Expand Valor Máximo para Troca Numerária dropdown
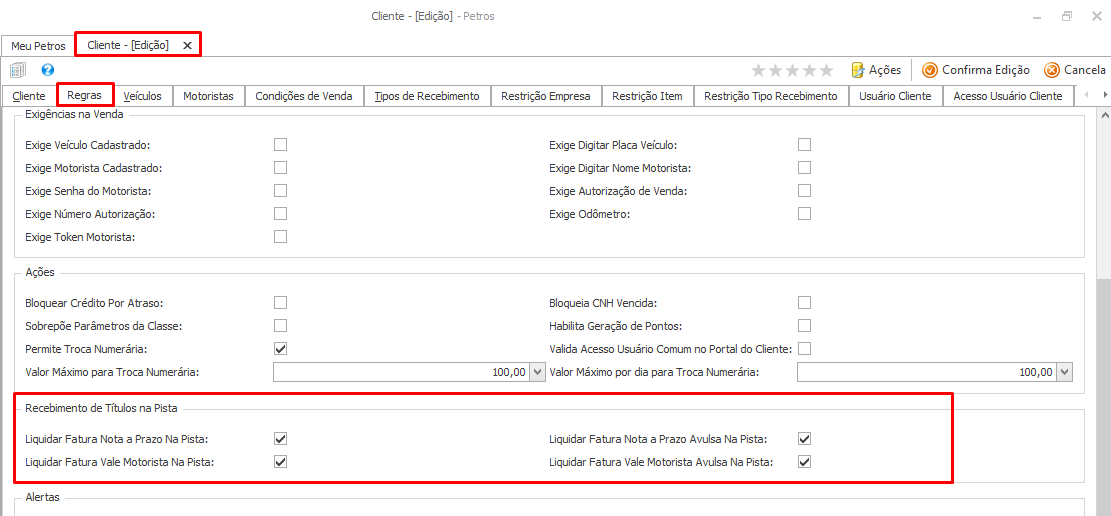 tap(537, 371)
